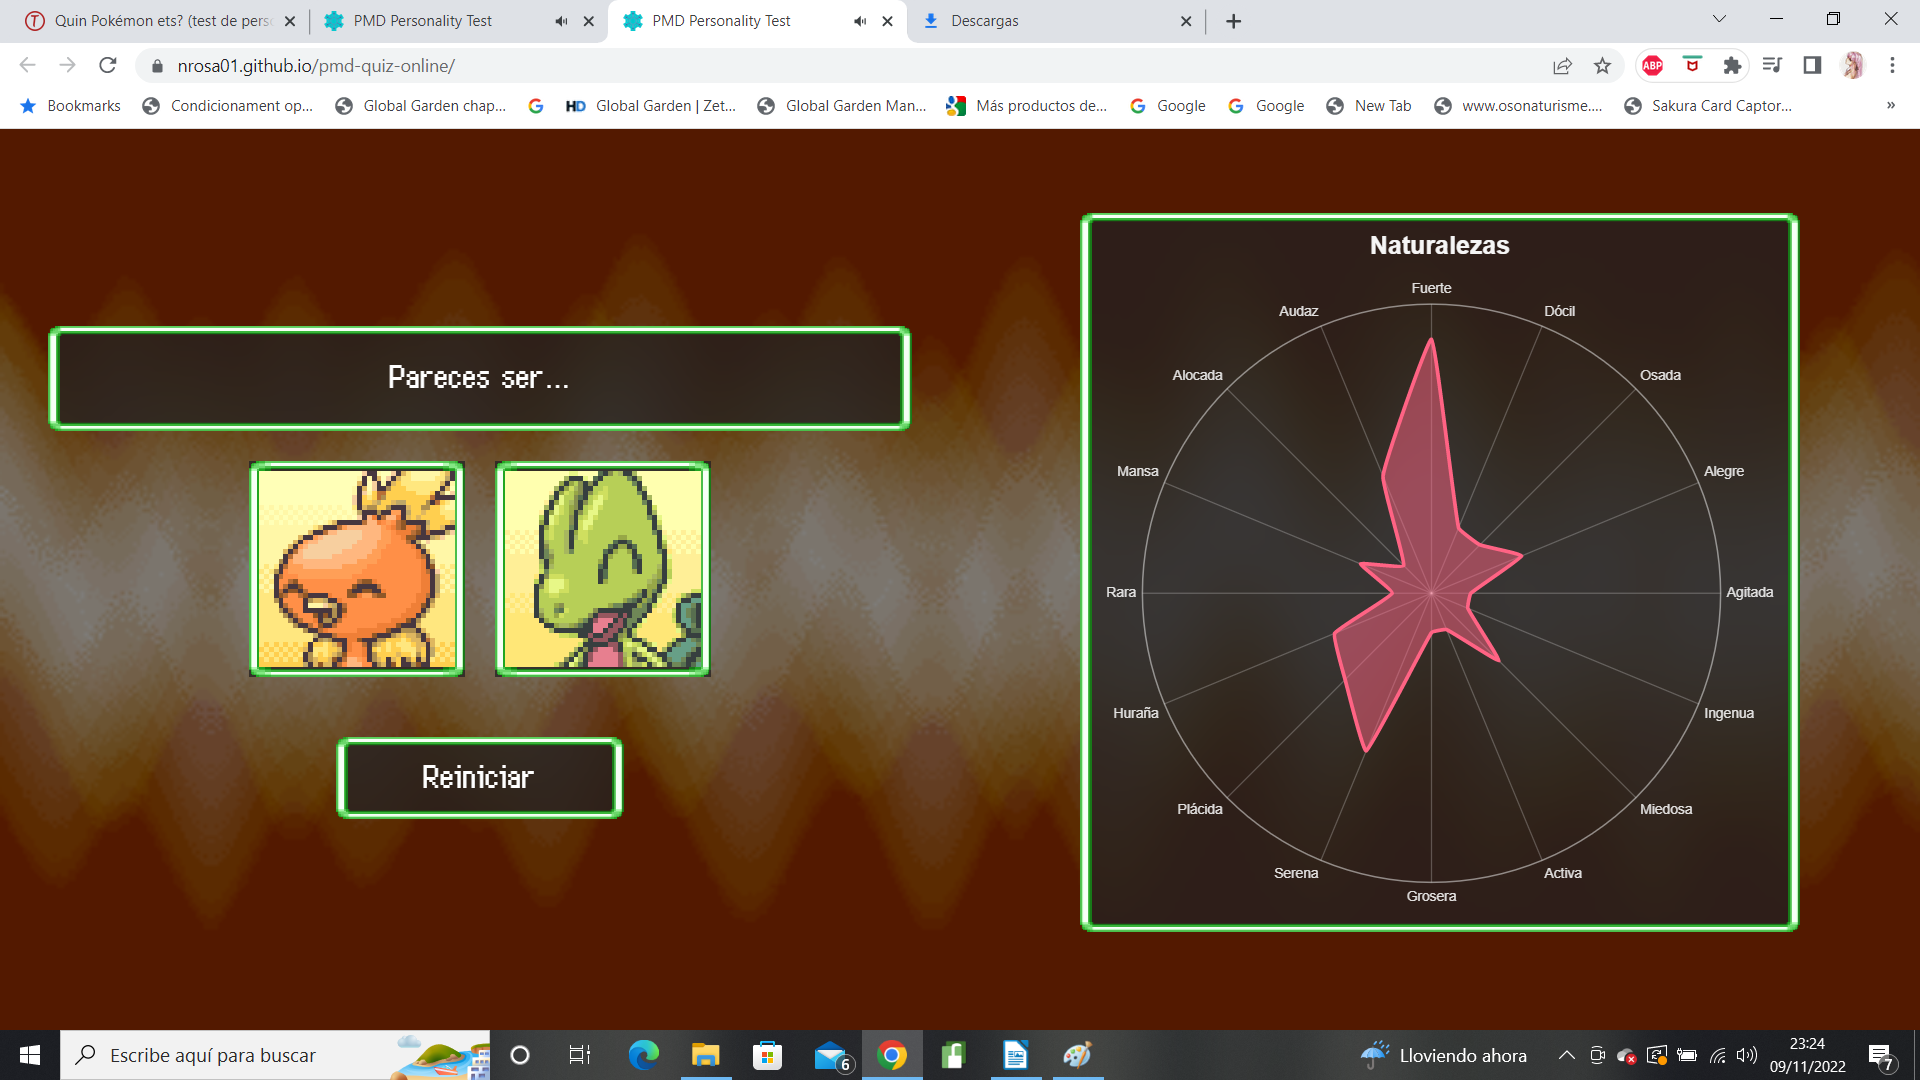Open the New Tab bookmark
The height and width of the screenshot is (1080, 1920).
coord(1369,106)
